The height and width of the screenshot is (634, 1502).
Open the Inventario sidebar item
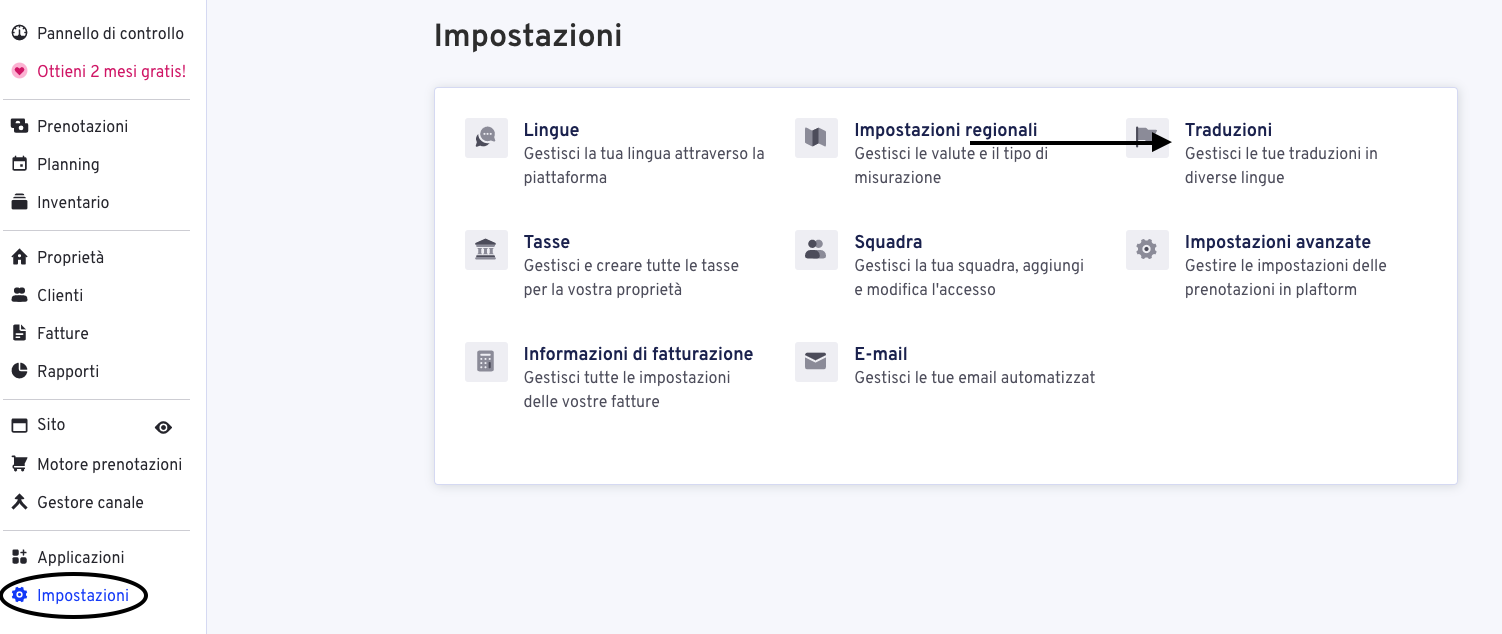(73, 203)
